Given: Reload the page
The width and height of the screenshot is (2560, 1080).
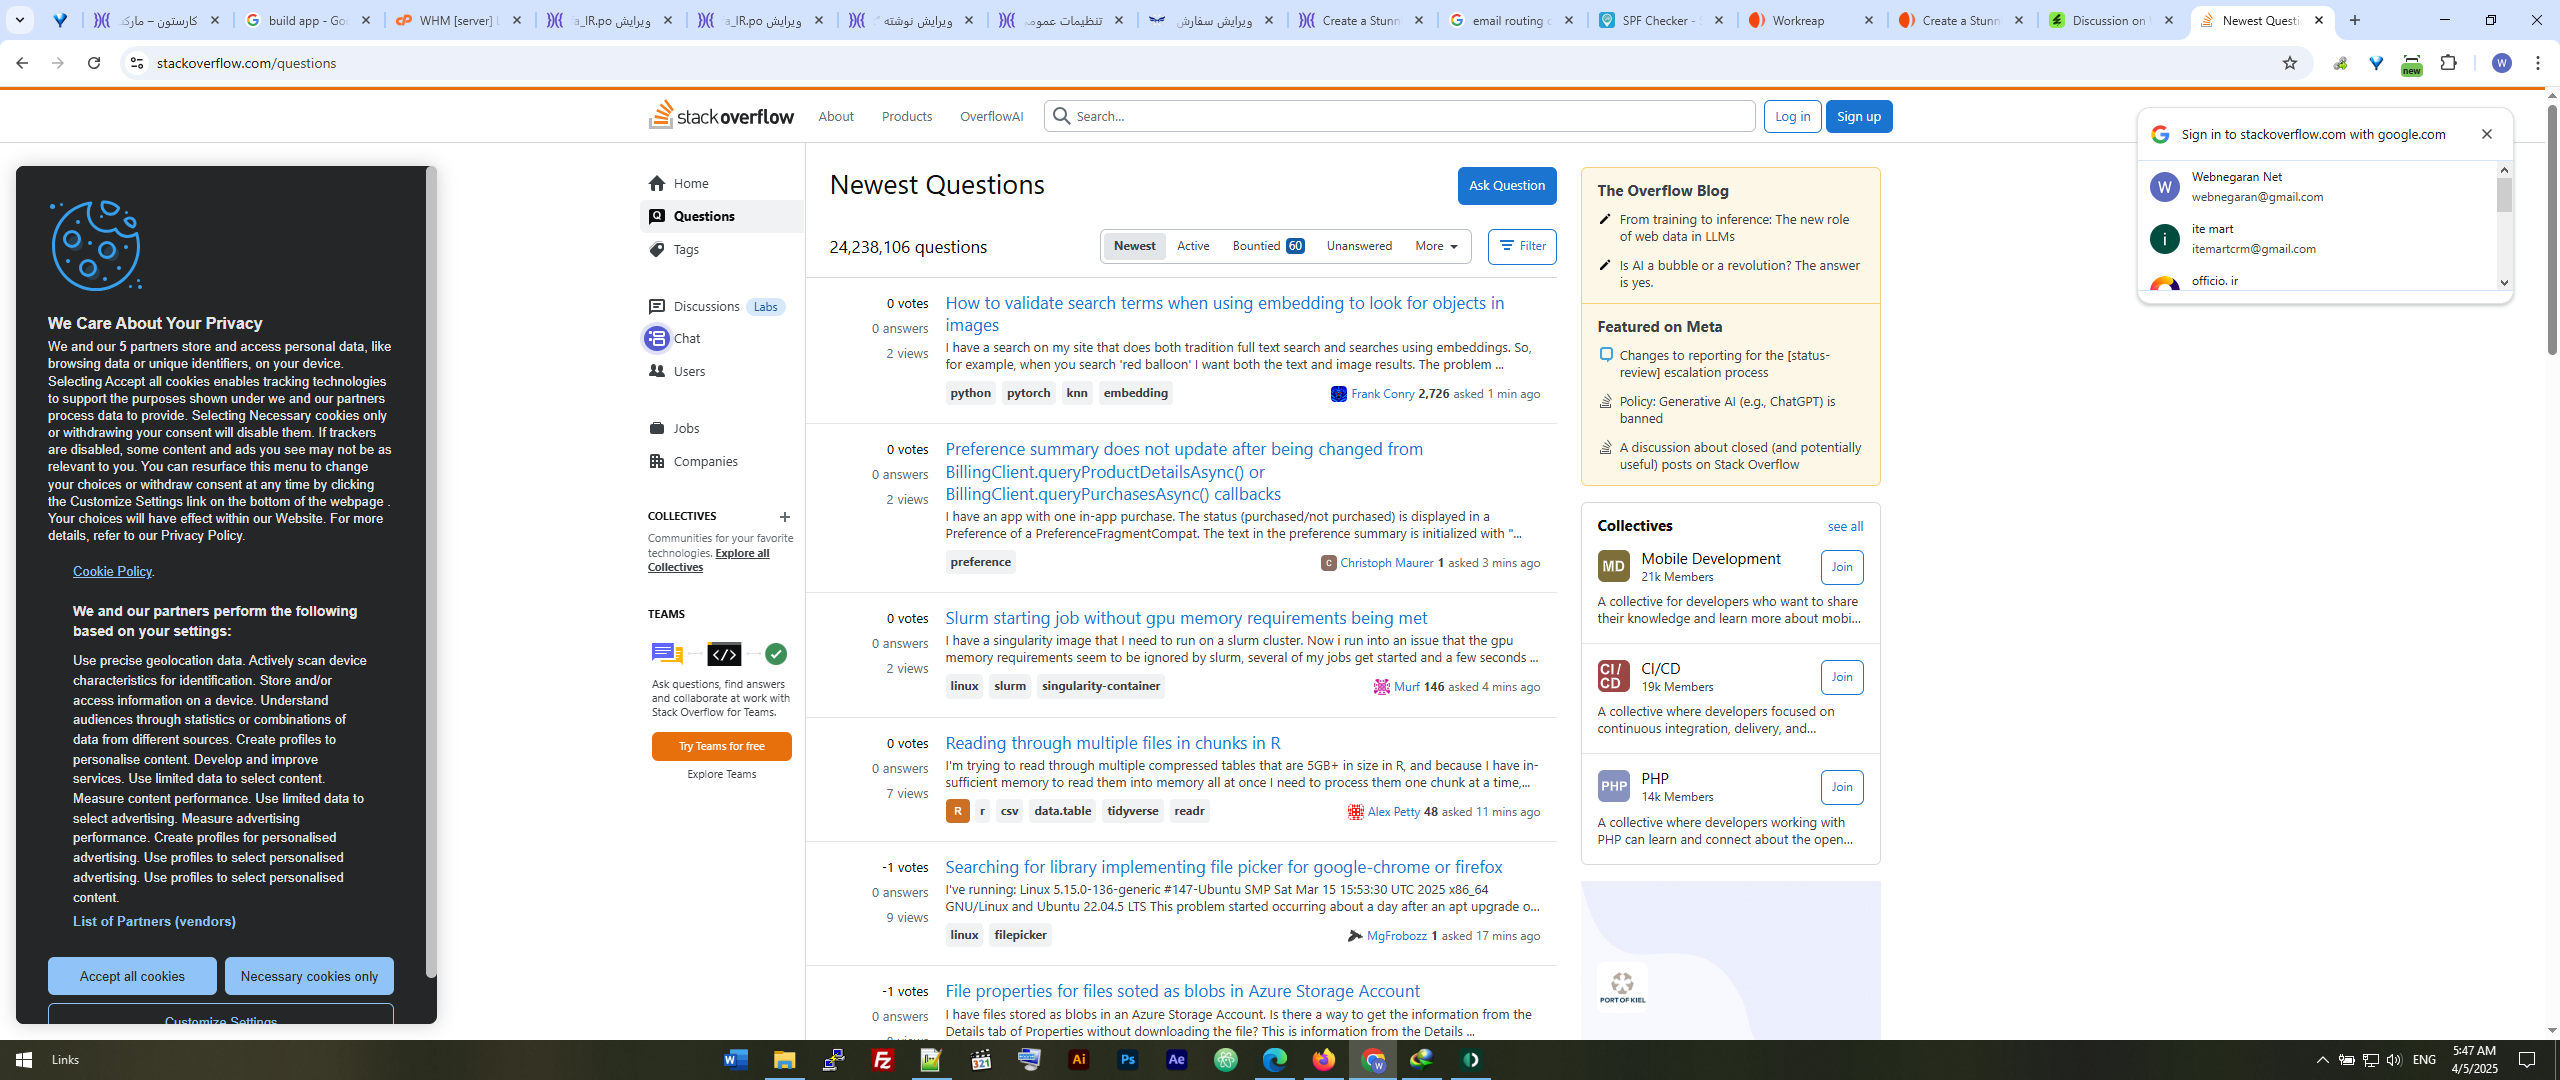Looking at the screenshot, I should (x=94, y=63).
